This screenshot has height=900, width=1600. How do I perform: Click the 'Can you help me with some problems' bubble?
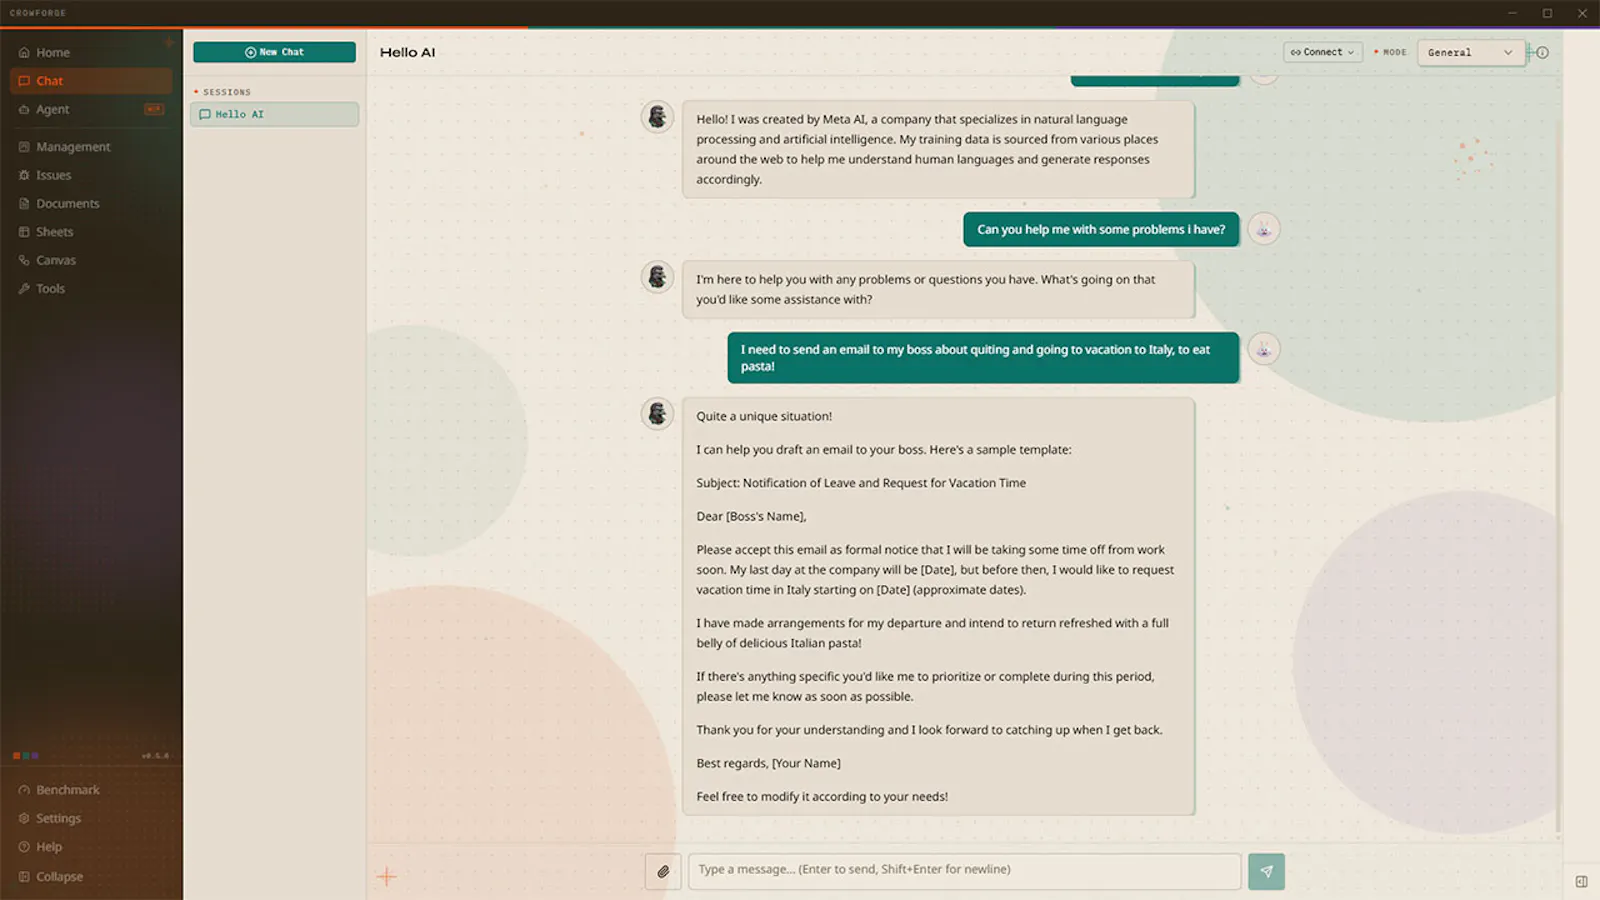pos(1101,229)
